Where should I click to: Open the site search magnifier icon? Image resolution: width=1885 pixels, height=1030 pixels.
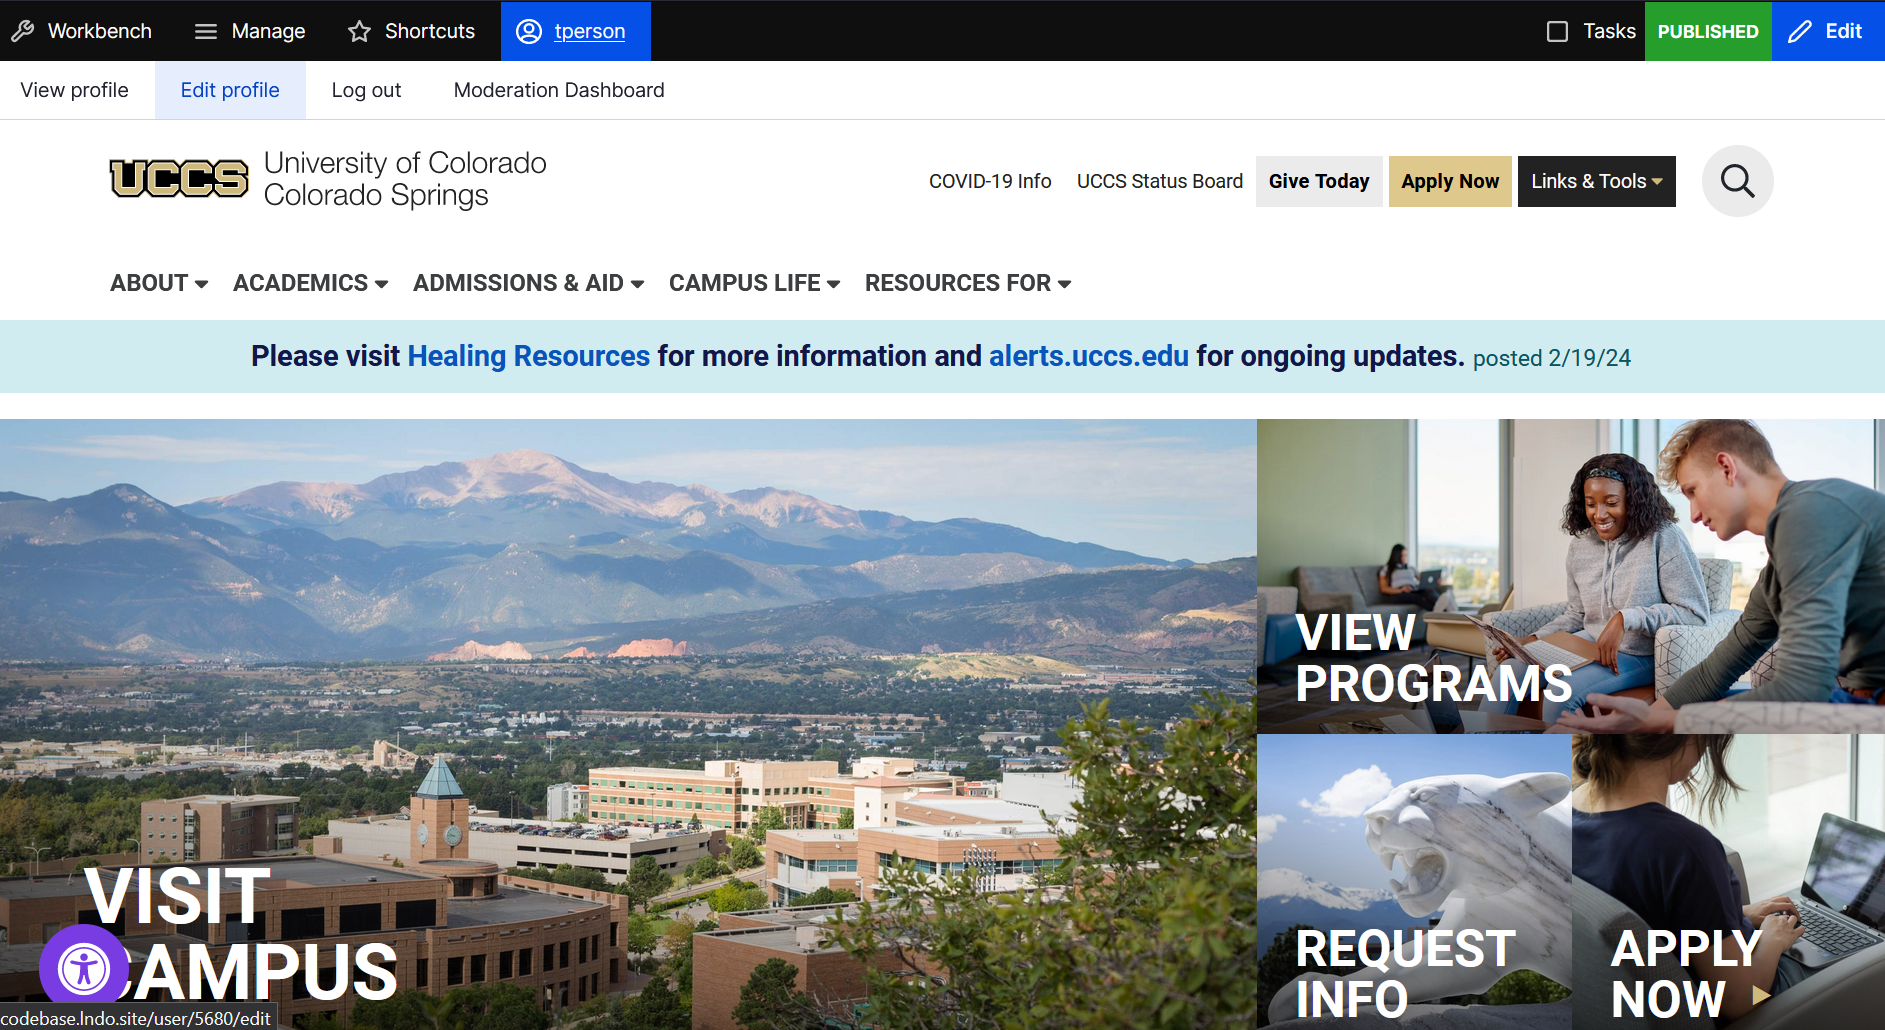coord(1738,181)
